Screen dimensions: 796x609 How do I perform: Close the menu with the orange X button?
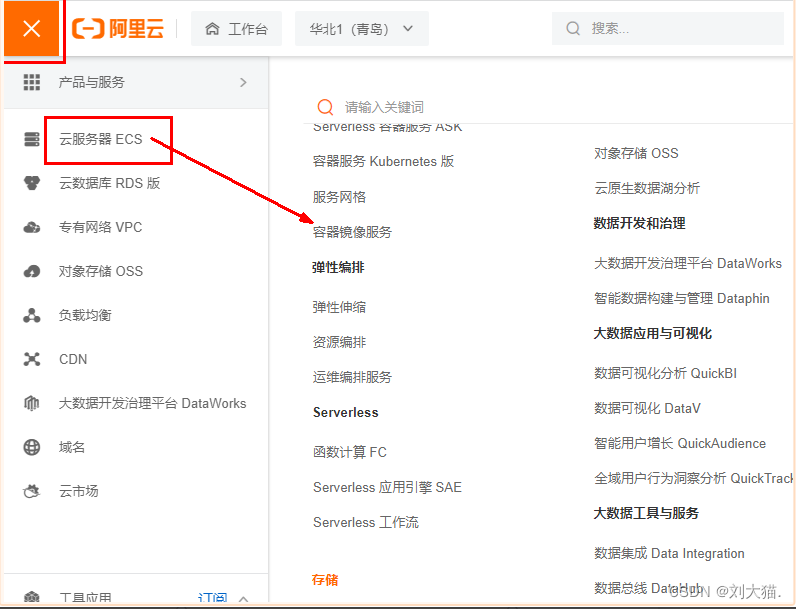[31, 28]
